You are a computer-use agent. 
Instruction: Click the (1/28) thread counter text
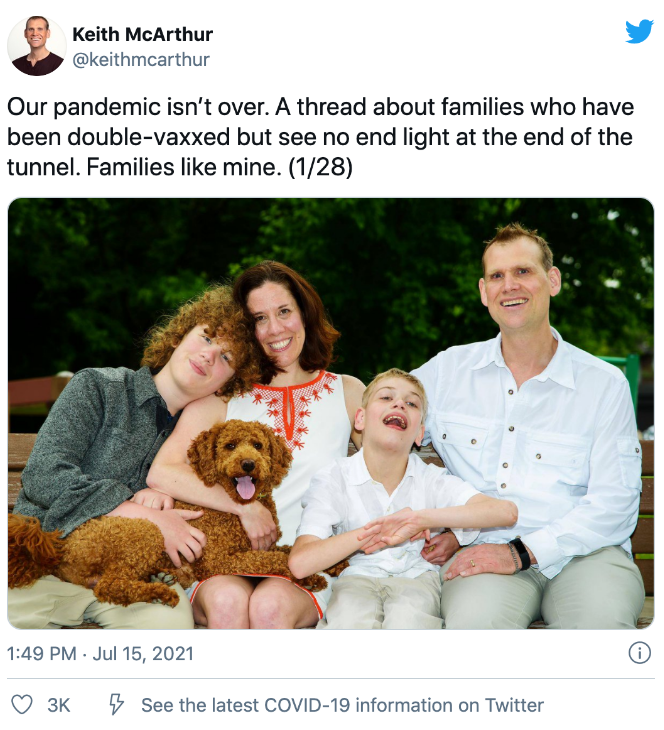(320, 167)
